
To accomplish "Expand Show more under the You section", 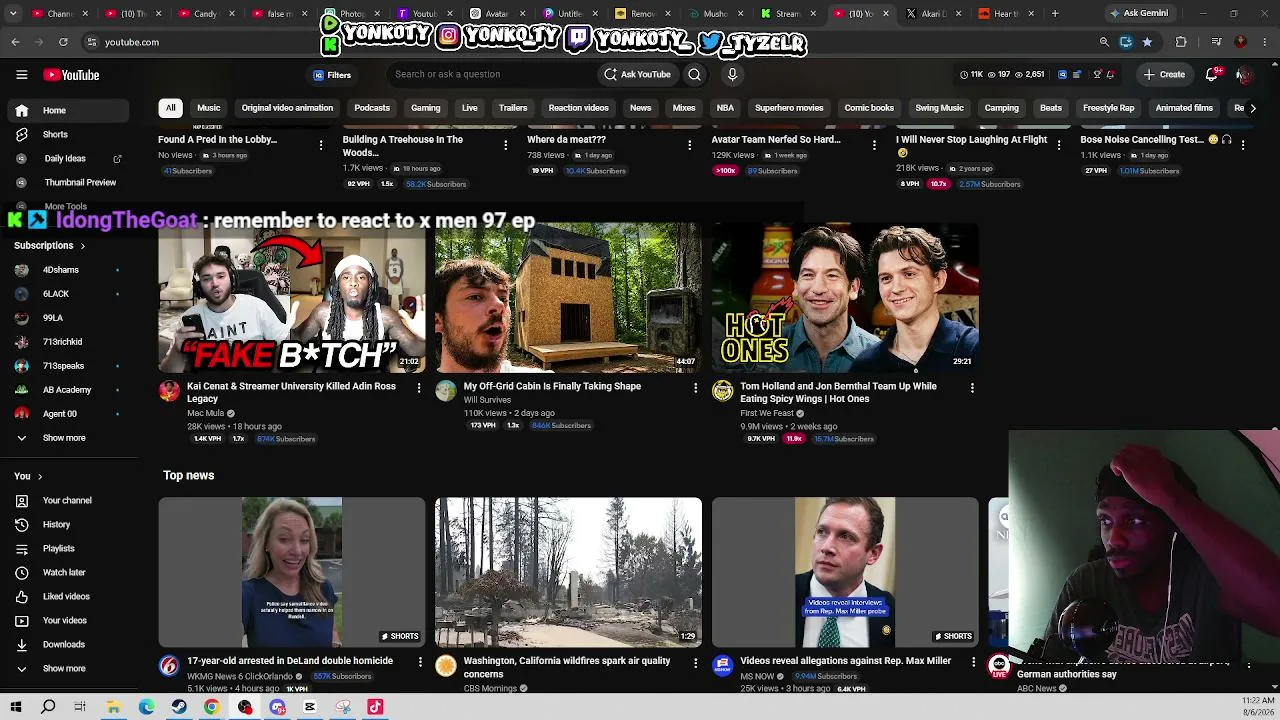I will tap(64, 668).
